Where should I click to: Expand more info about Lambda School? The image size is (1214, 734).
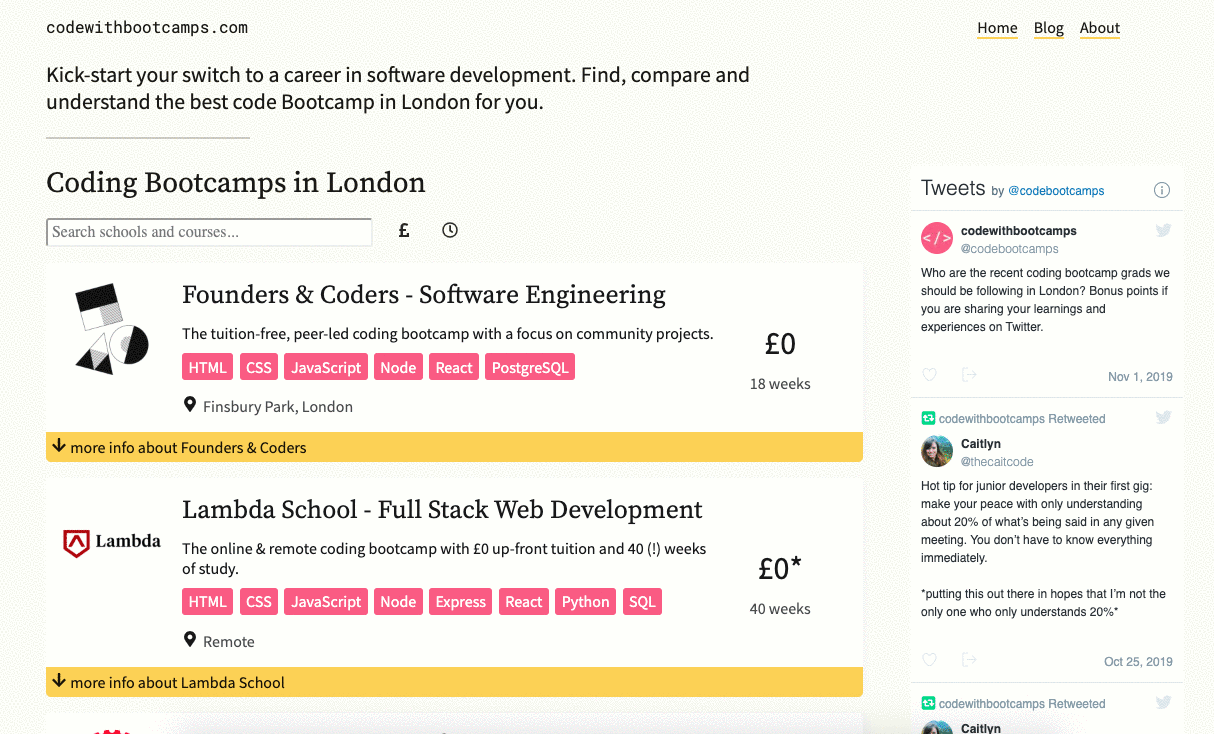(x=454, y=682)
